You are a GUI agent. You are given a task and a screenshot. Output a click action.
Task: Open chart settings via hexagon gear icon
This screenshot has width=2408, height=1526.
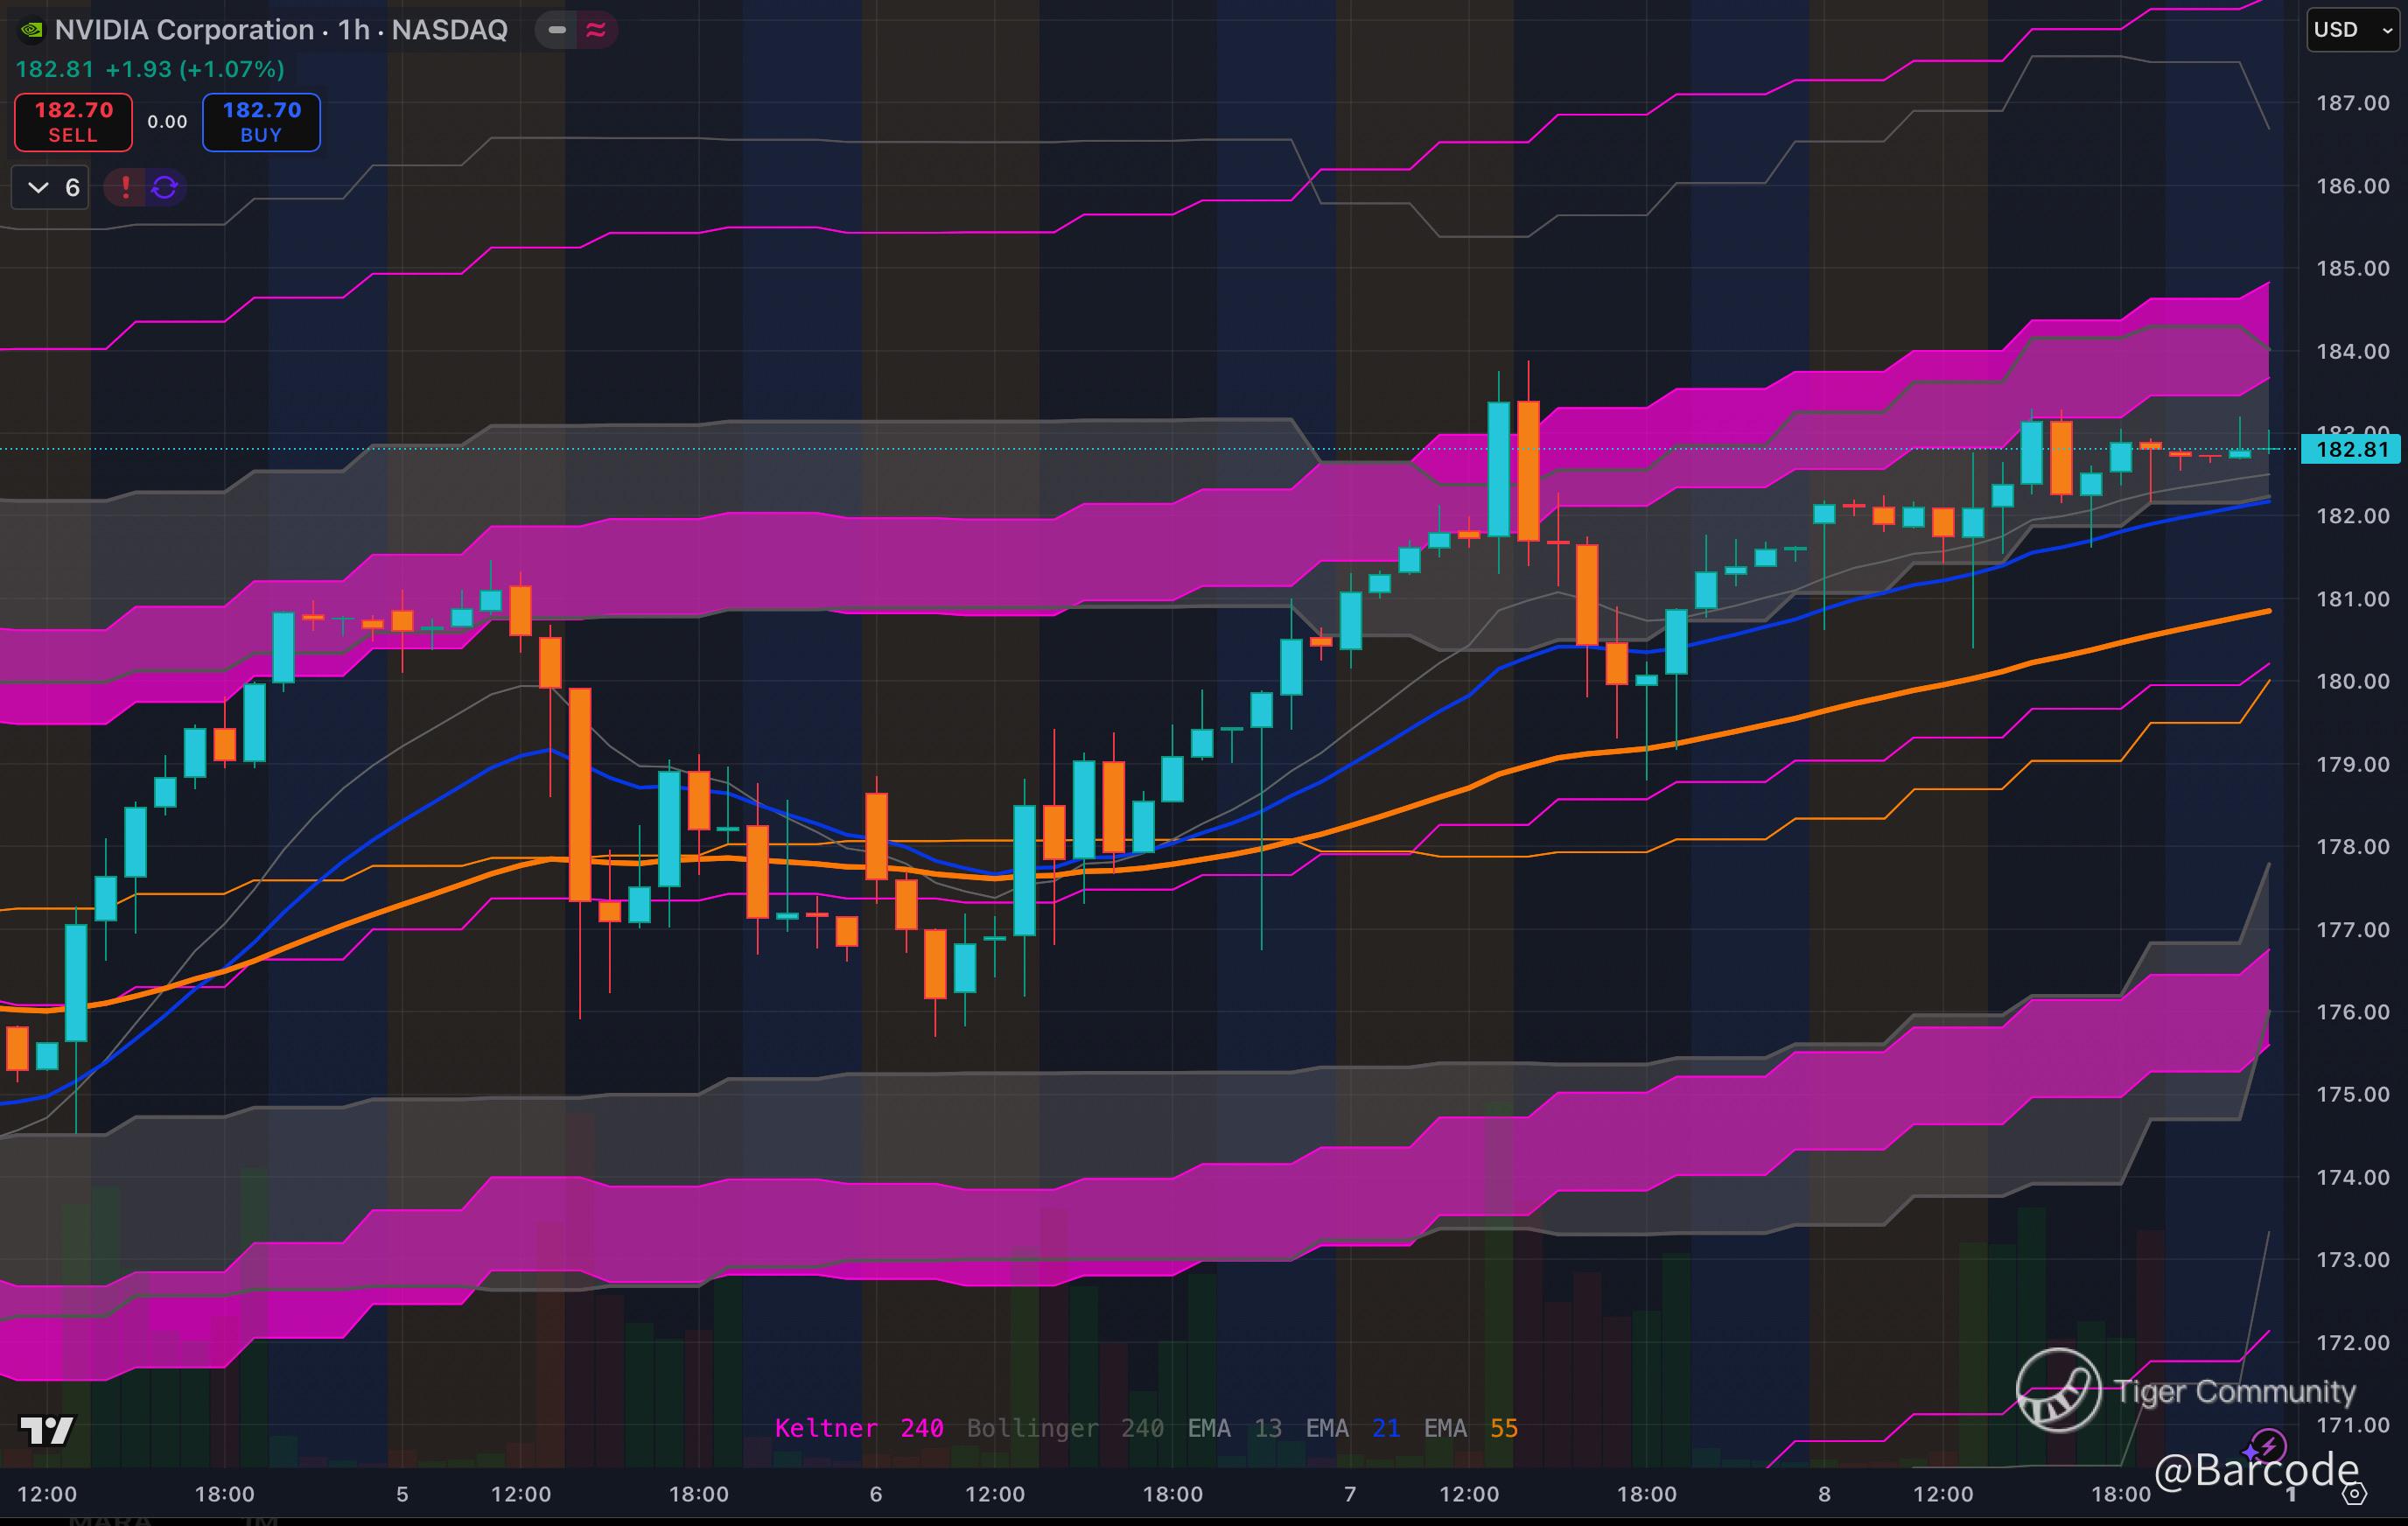tap(2355, 1494)
